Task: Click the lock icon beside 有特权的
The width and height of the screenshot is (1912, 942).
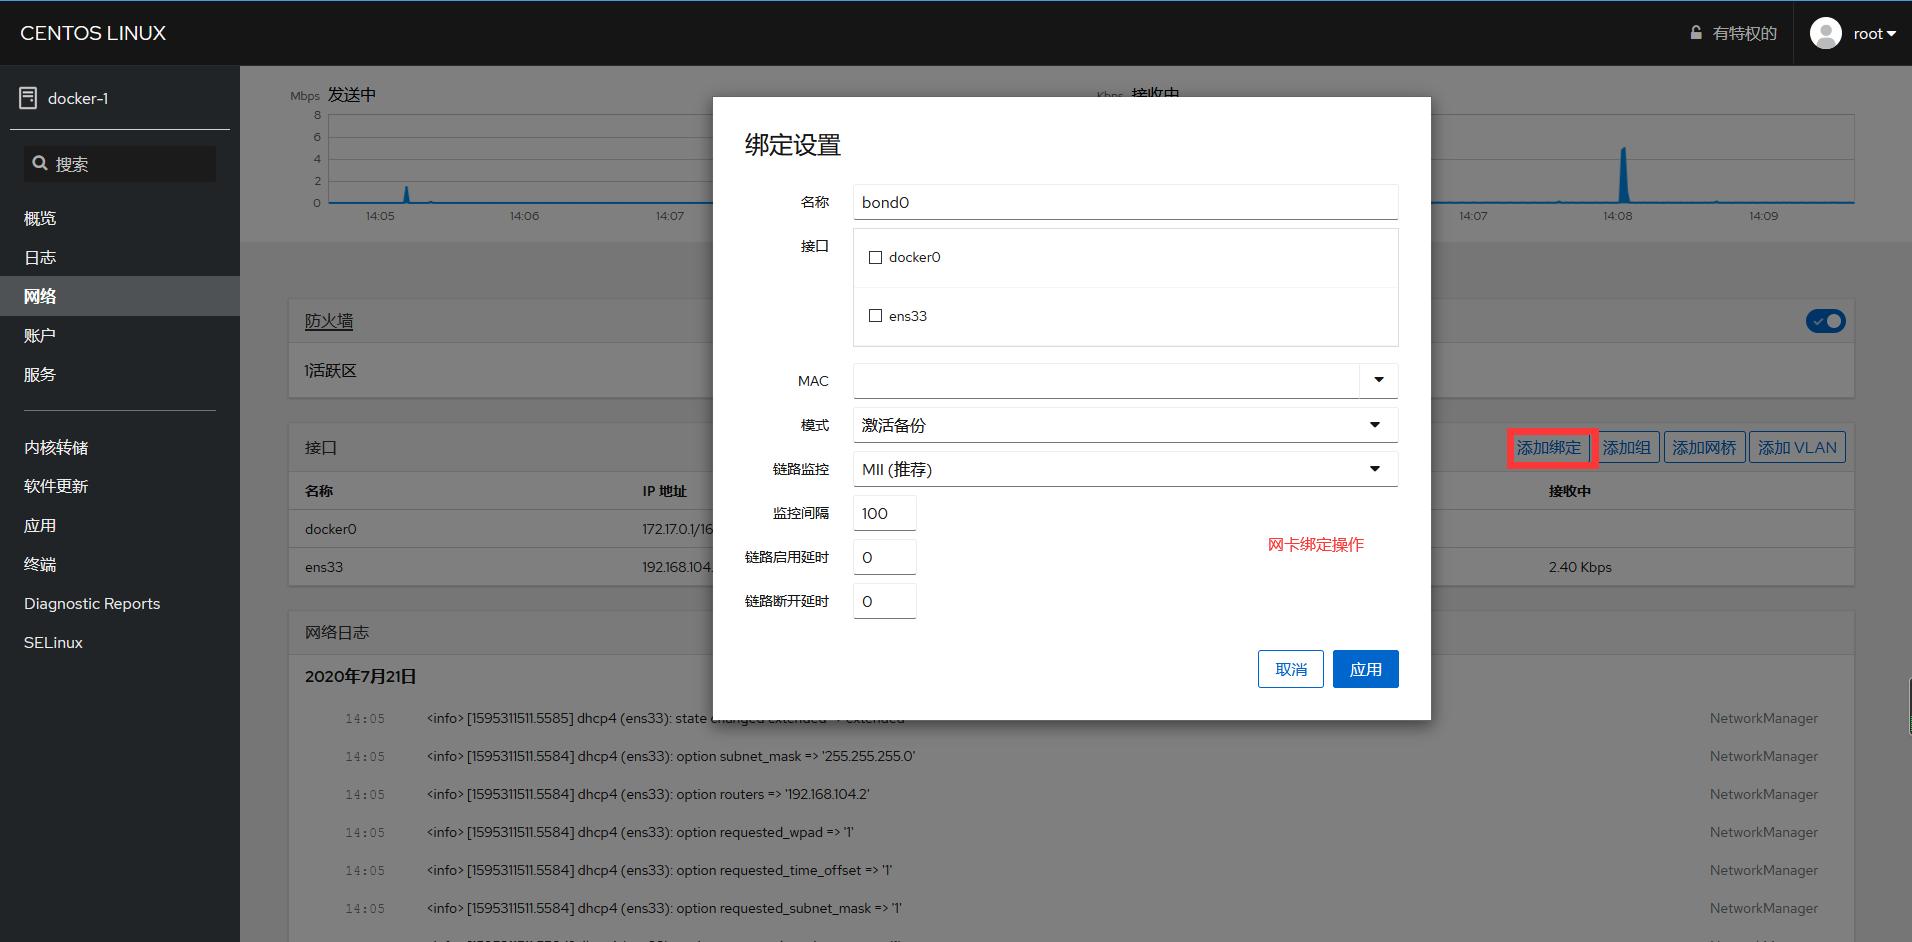Action: point(1694,32)
